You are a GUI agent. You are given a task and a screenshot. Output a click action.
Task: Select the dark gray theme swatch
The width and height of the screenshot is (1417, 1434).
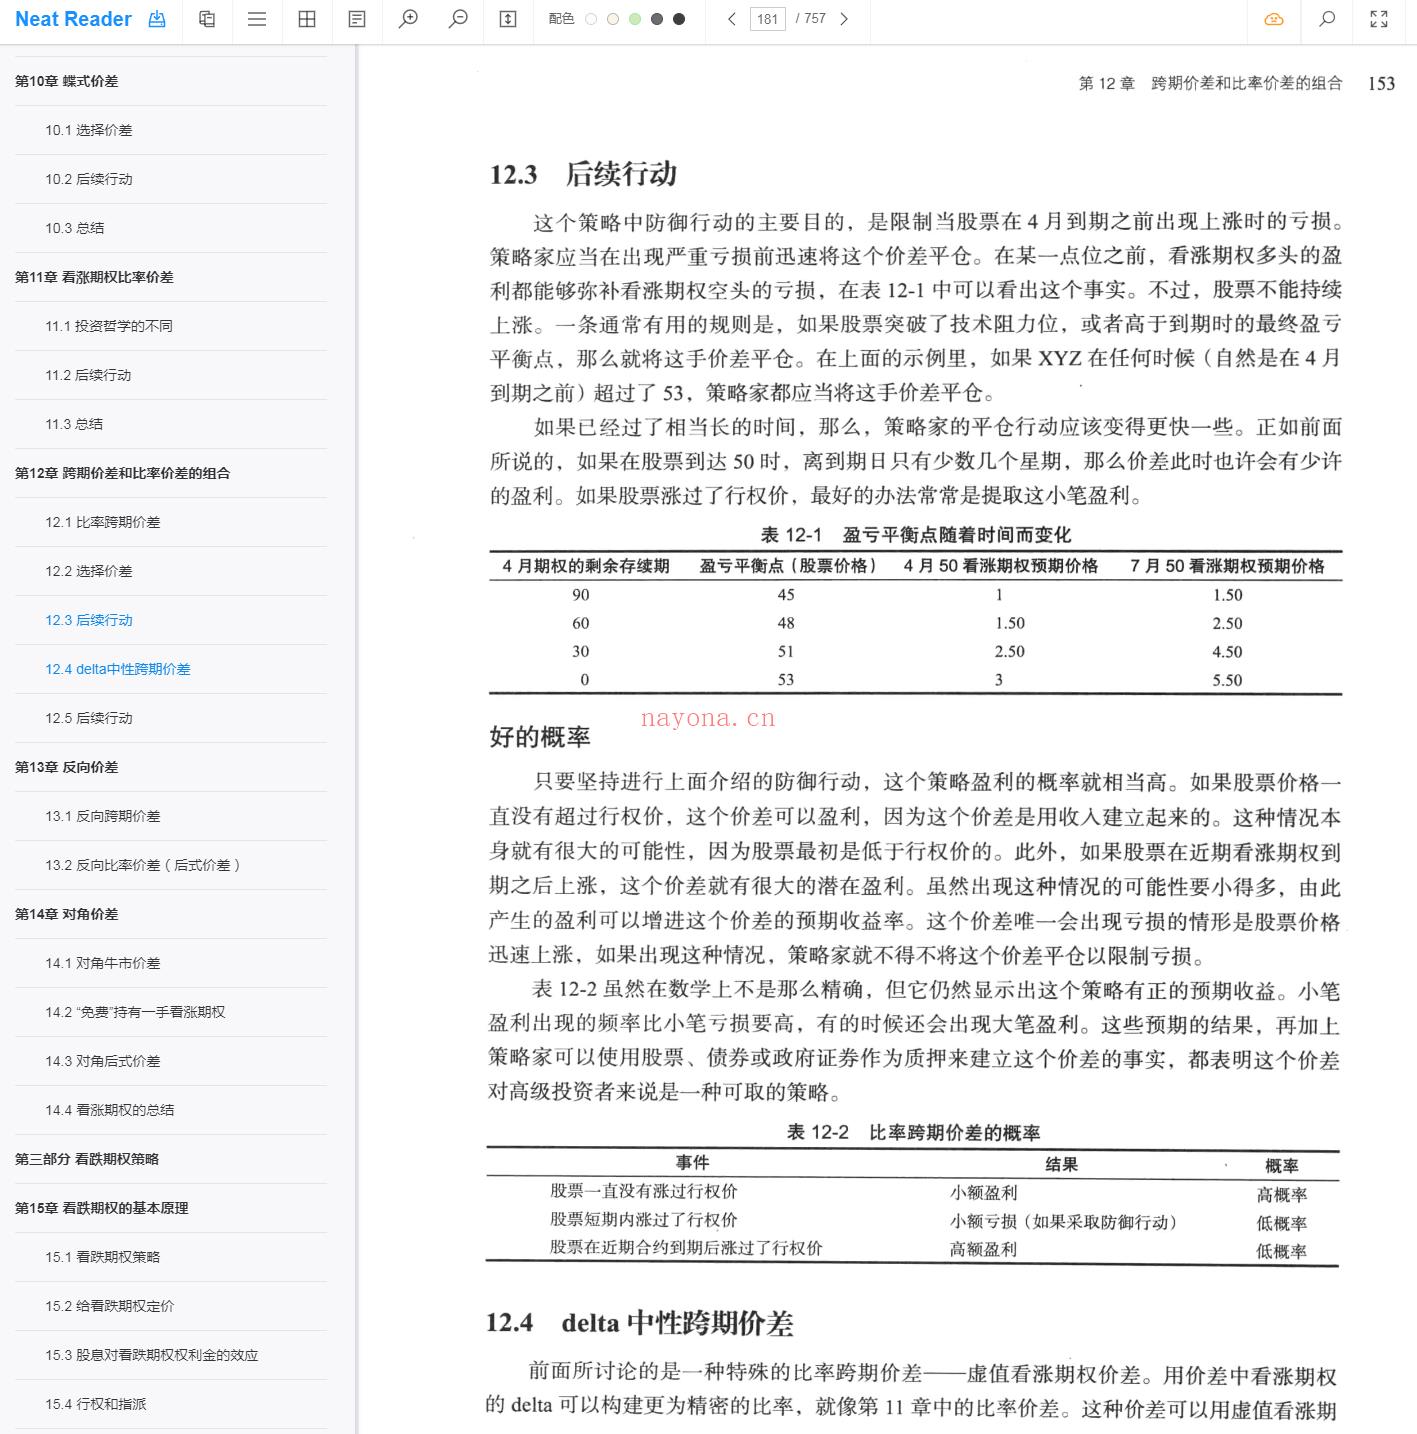point(657,19)
